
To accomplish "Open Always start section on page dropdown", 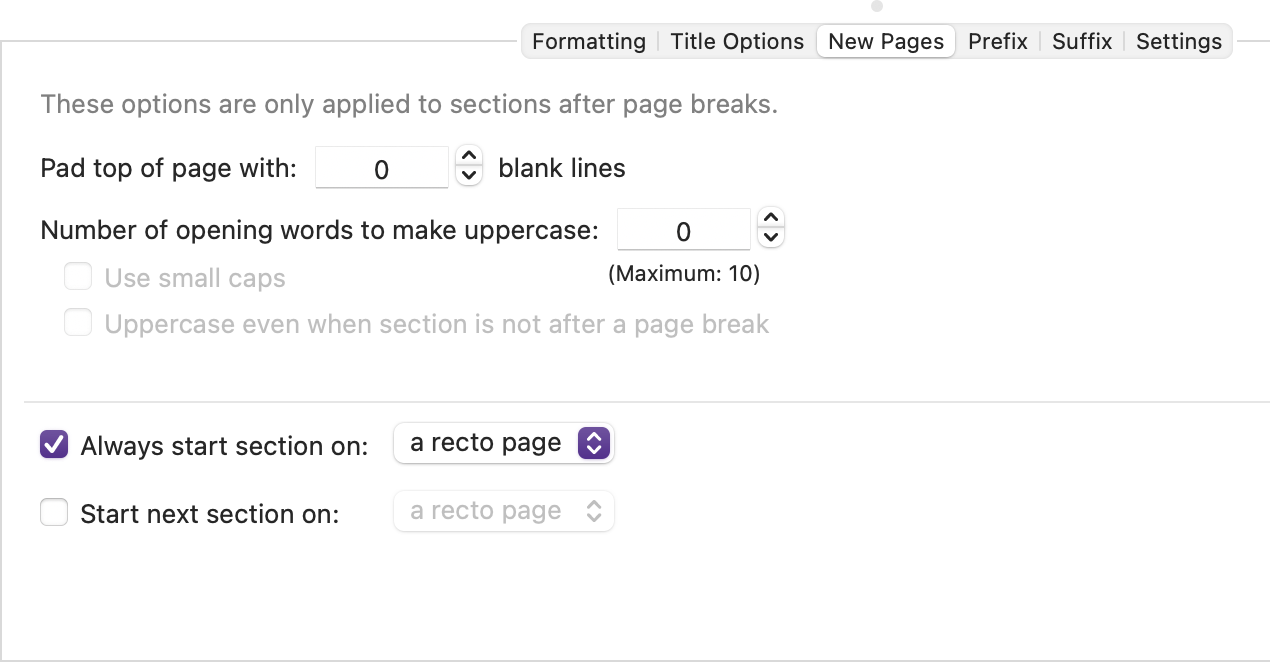I will coord(504,443).
